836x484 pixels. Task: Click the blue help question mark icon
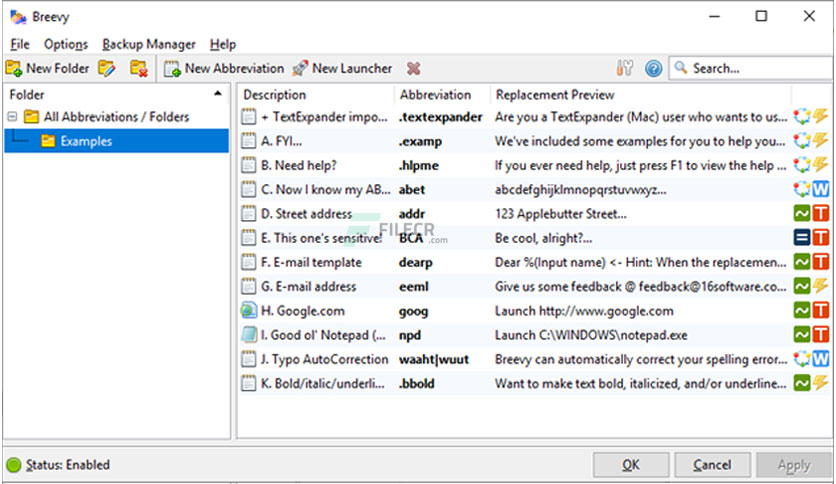653,68
